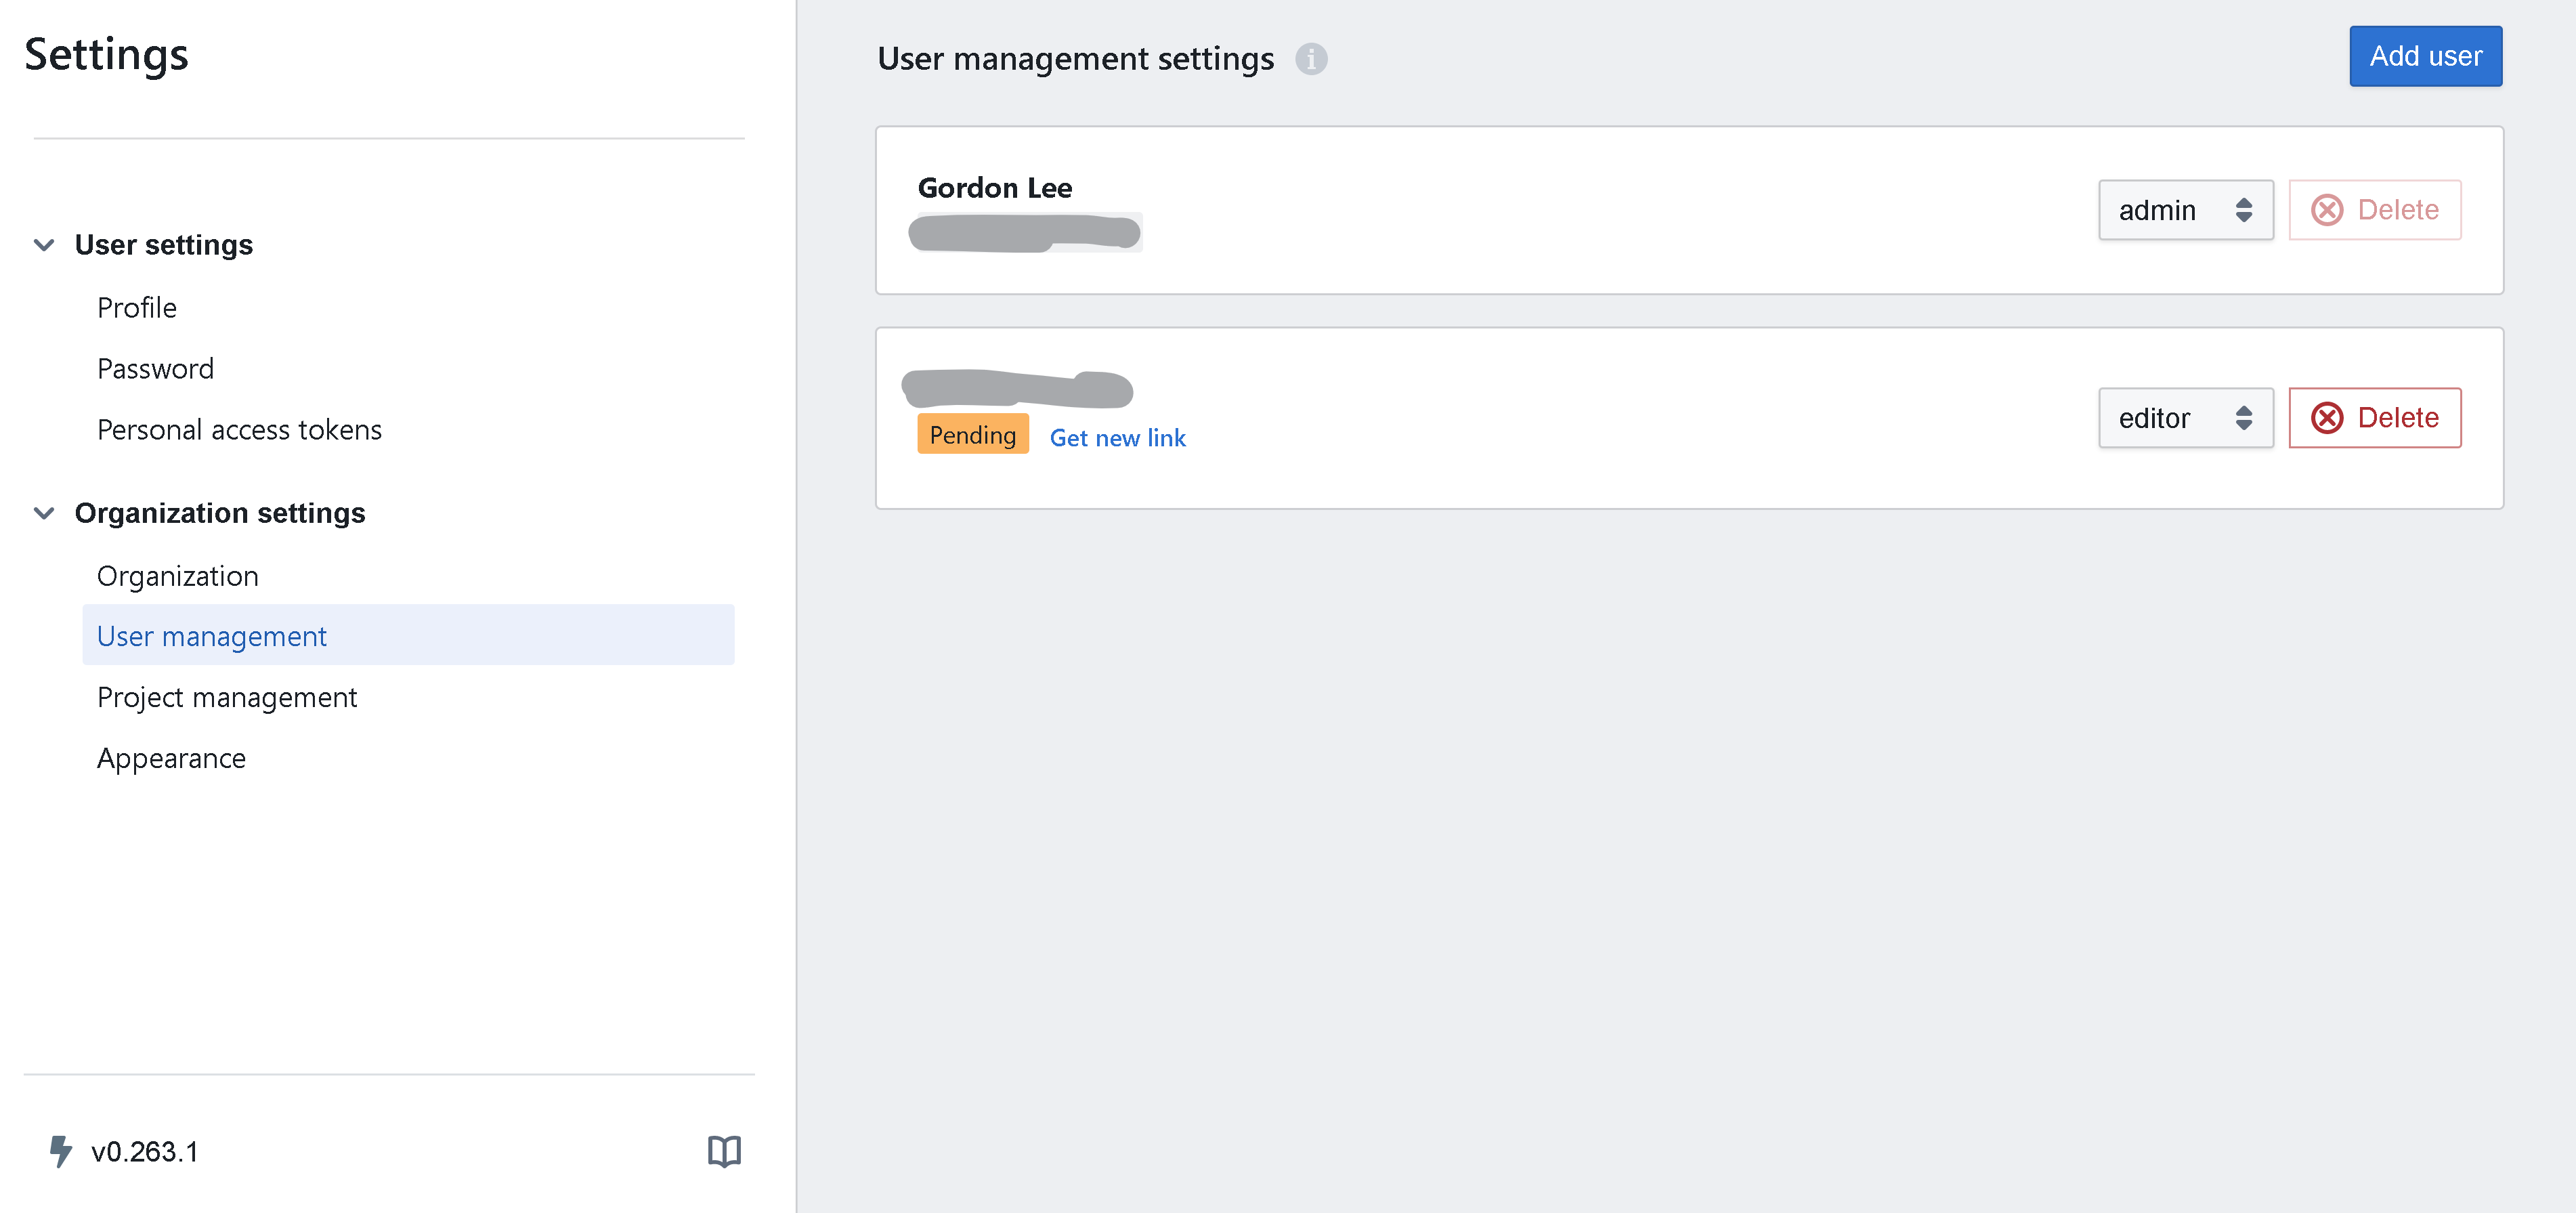Open Appearance settings
The width and height of the screenshot is (2576, 1213).
click(x=171, y=757)
